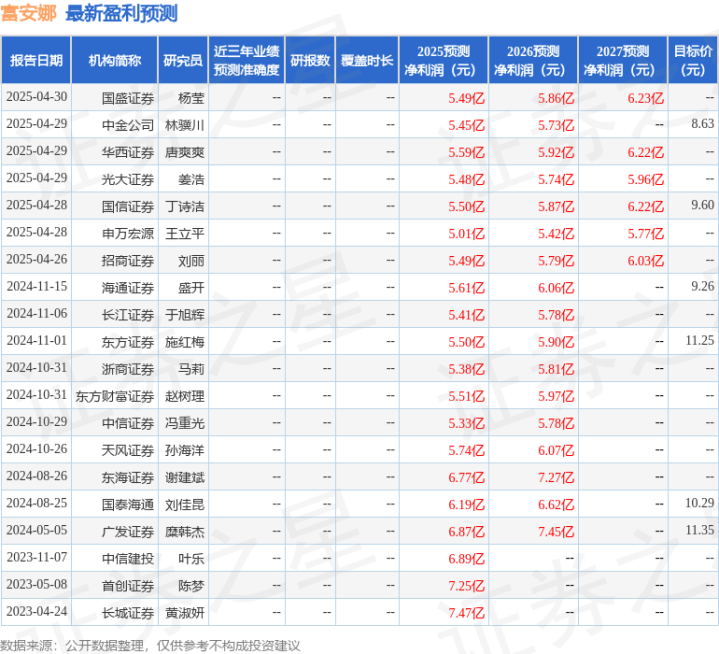719x654 pixels.
Task: Click the 2024-11-15 report date cell
Action: coord(37,287)
